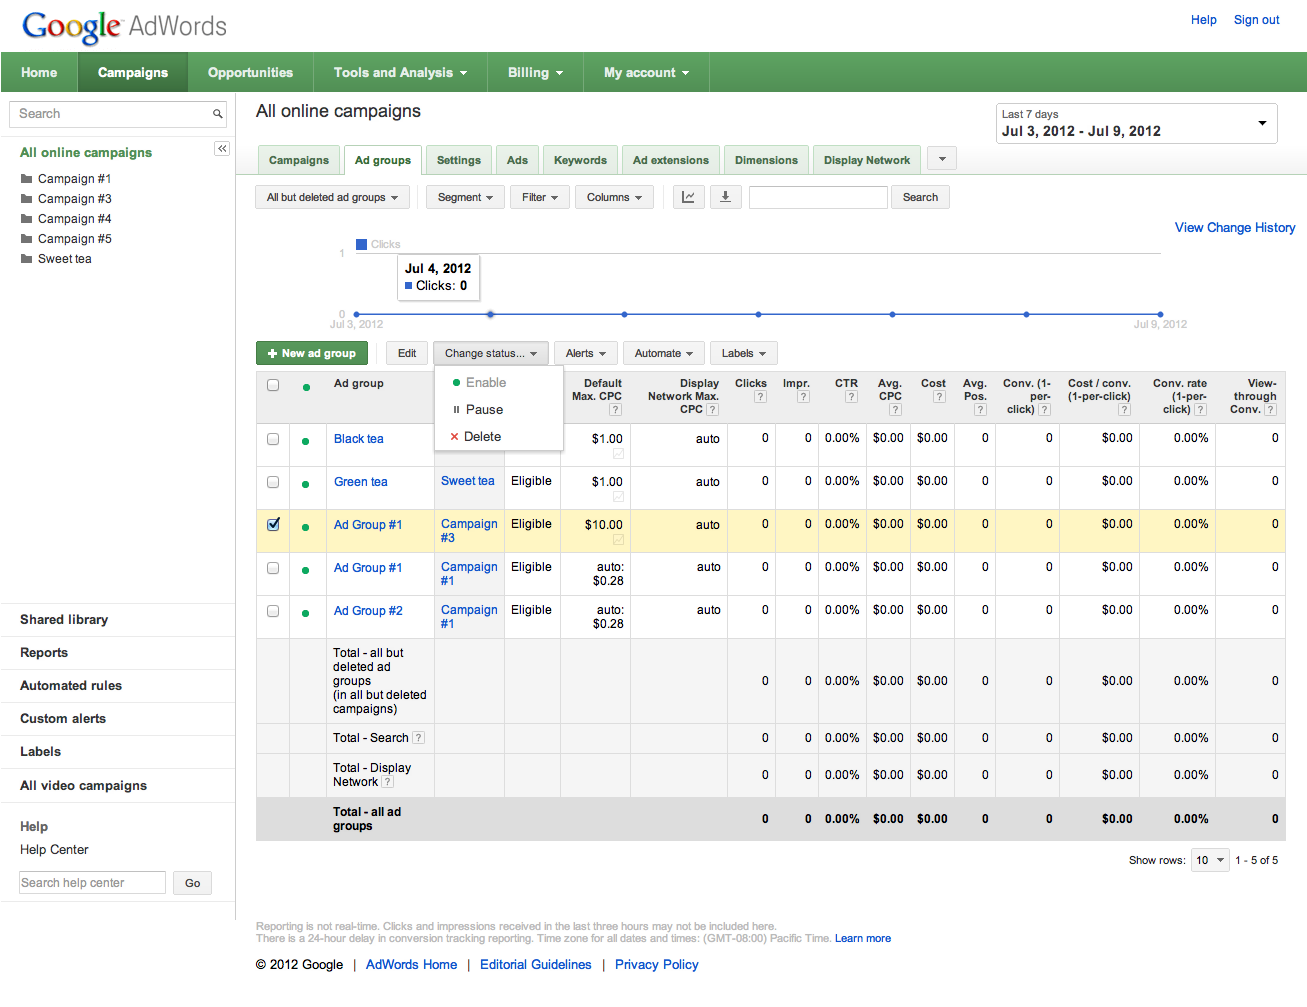Viewport: 1307px width, 1007px height.
Task: Open Shared library in sidebar
Action: 64,620
